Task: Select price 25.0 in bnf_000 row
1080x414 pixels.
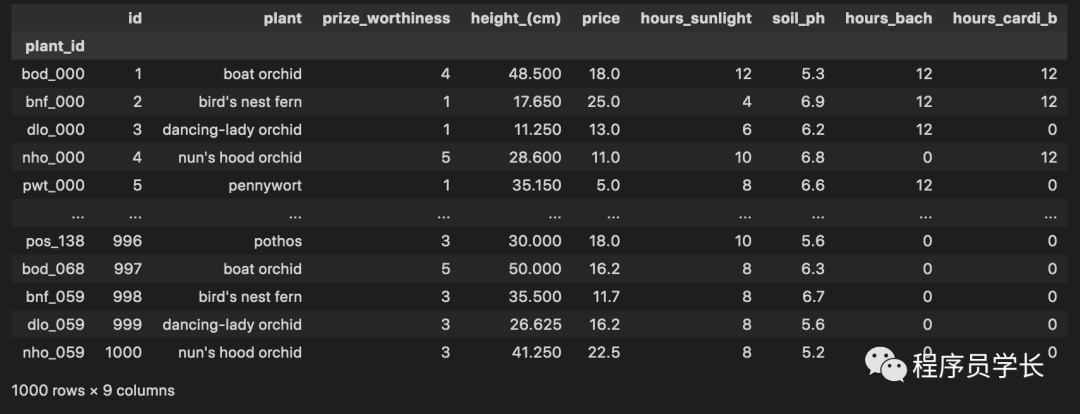Action: pyautogui.click(x=603, y=102)
